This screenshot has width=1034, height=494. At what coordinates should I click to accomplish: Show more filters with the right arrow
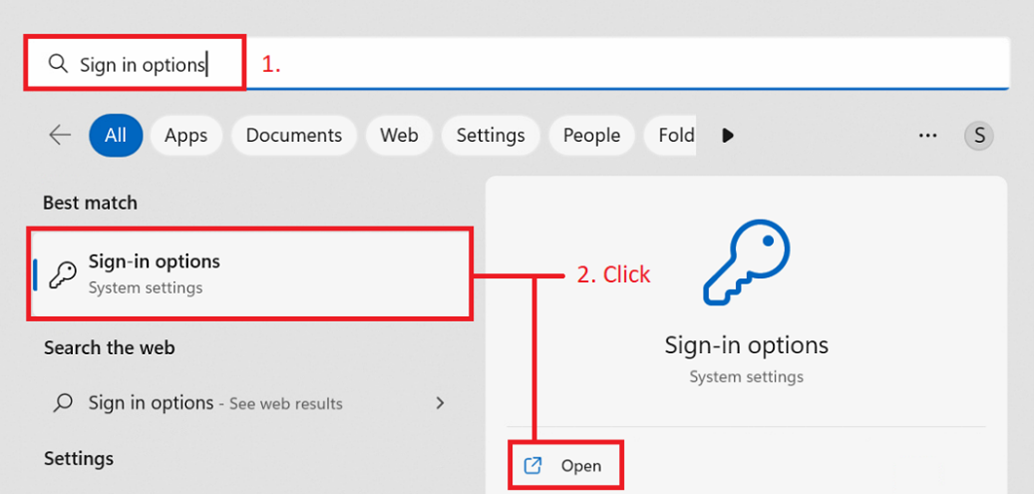728,135
